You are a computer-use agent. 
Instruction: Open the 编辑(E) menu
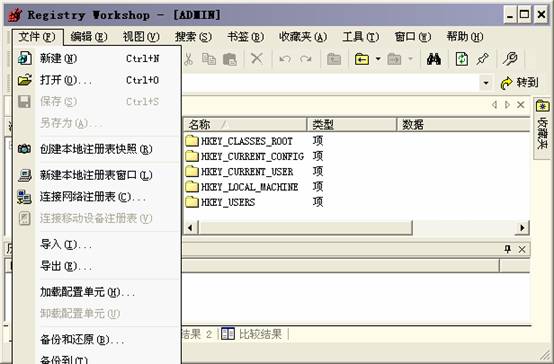[89, 37]
